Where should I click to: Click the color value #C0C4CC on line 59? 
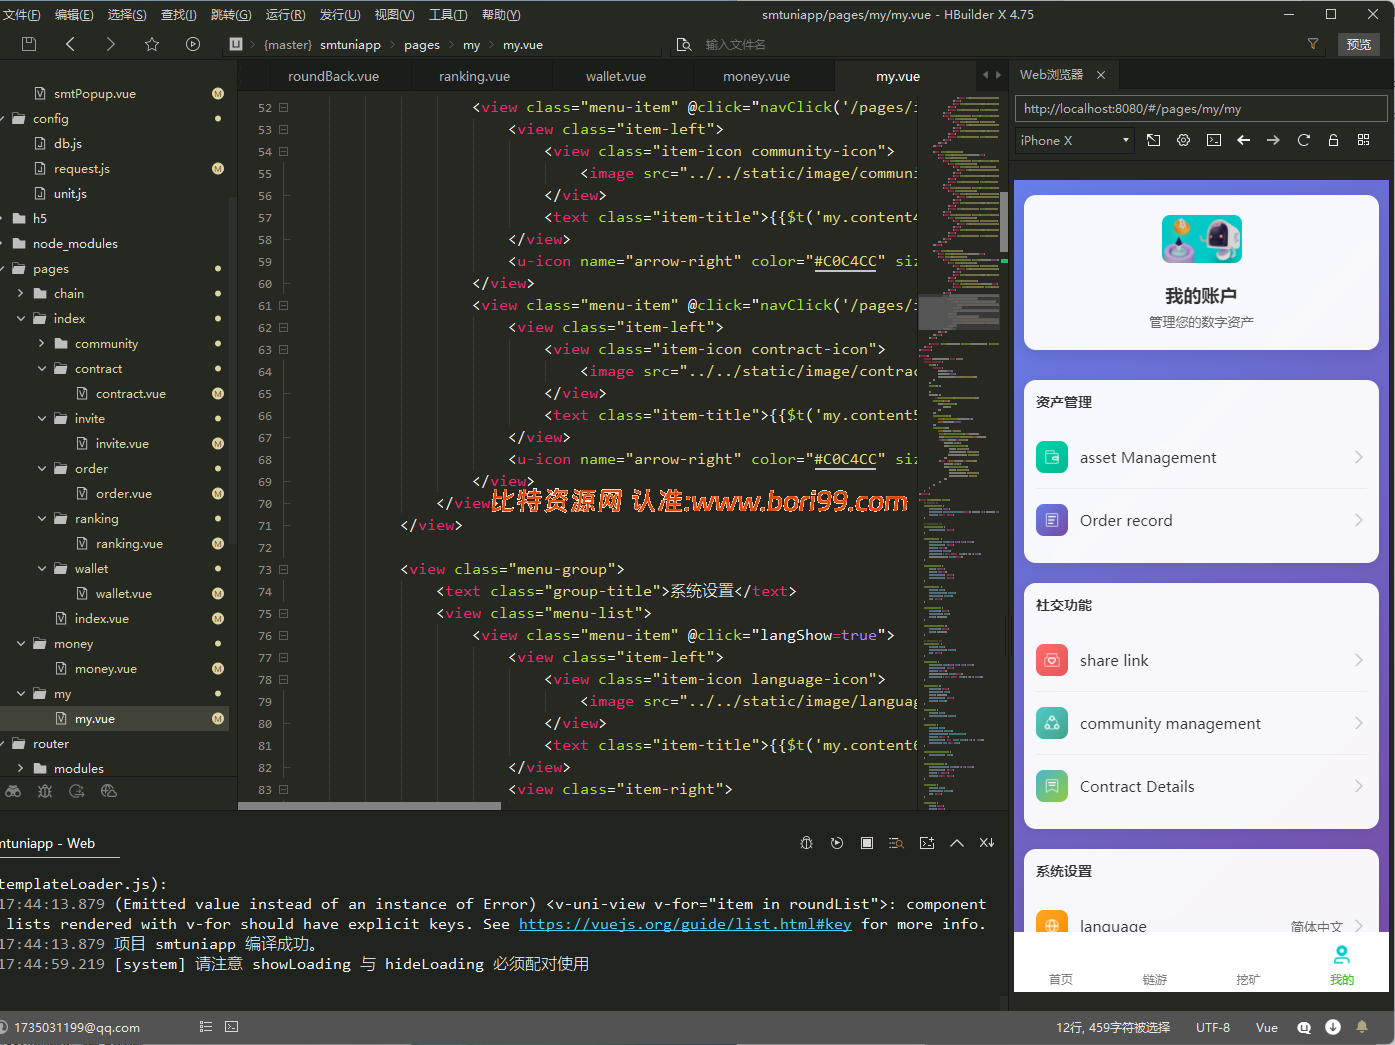(x=846, y=261)
